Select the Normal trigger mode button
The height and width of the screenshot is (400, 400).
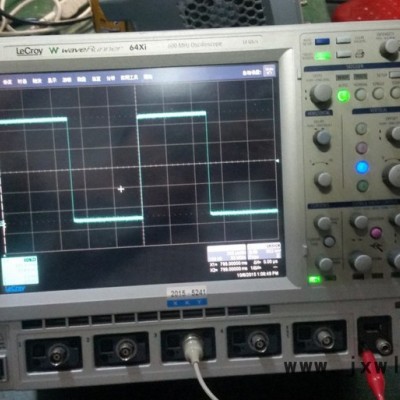[360, 94]
